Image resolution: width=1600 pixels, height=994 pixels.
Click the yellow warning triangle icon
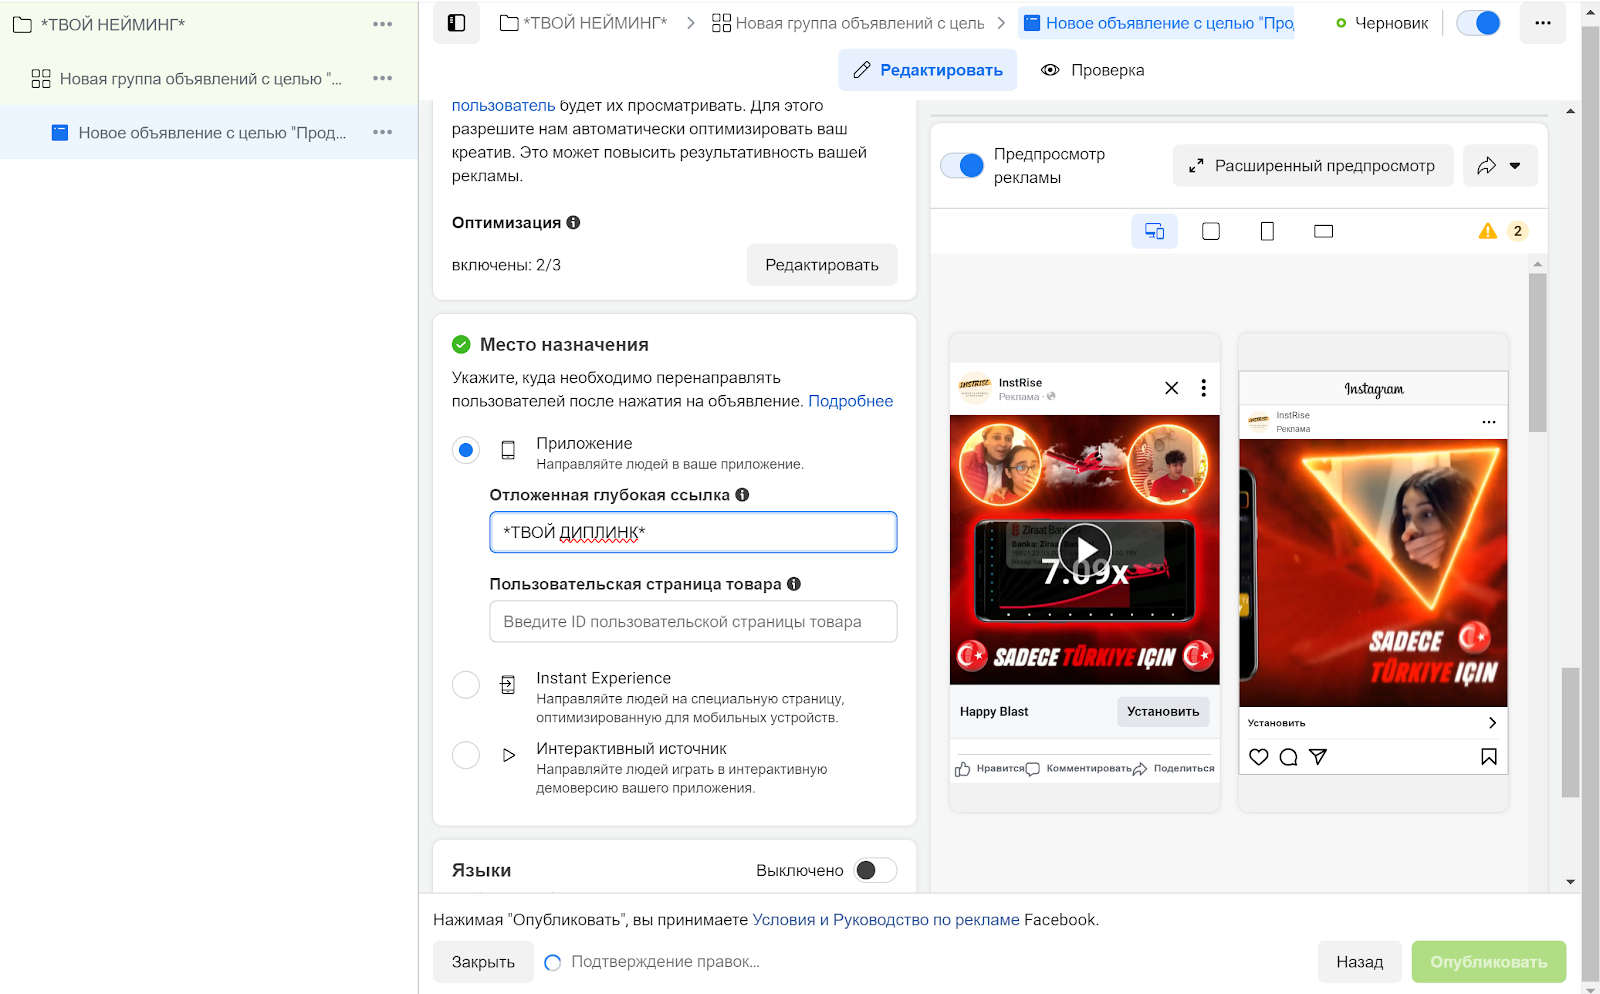(1488, 231)
